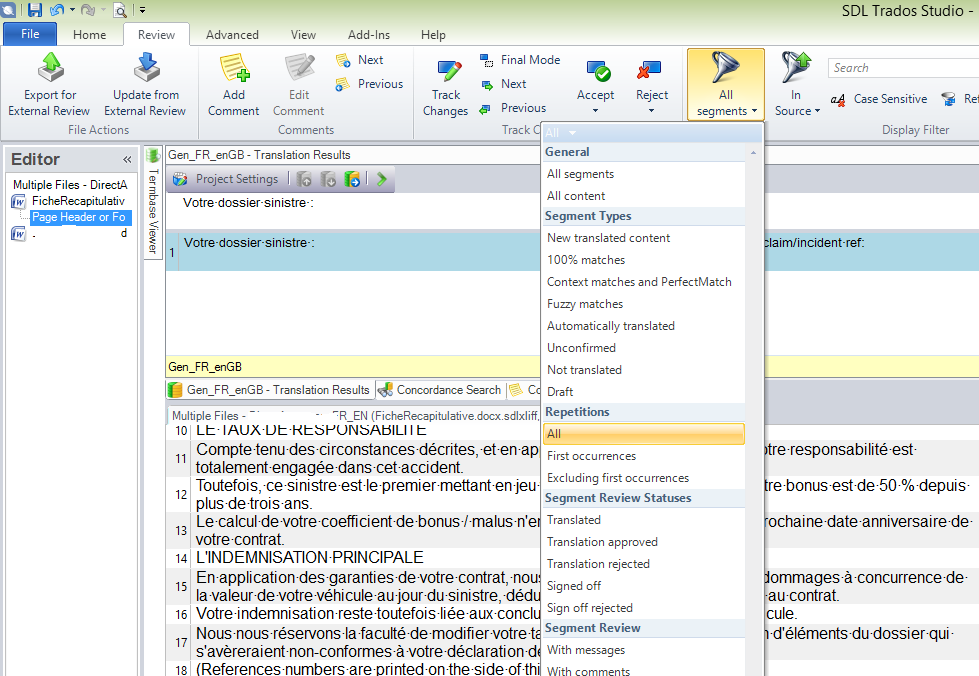Open Customize Quick Access Toolbar dropdown
The width and height of the screenshot is (979, 676).
tap(142, 10)
